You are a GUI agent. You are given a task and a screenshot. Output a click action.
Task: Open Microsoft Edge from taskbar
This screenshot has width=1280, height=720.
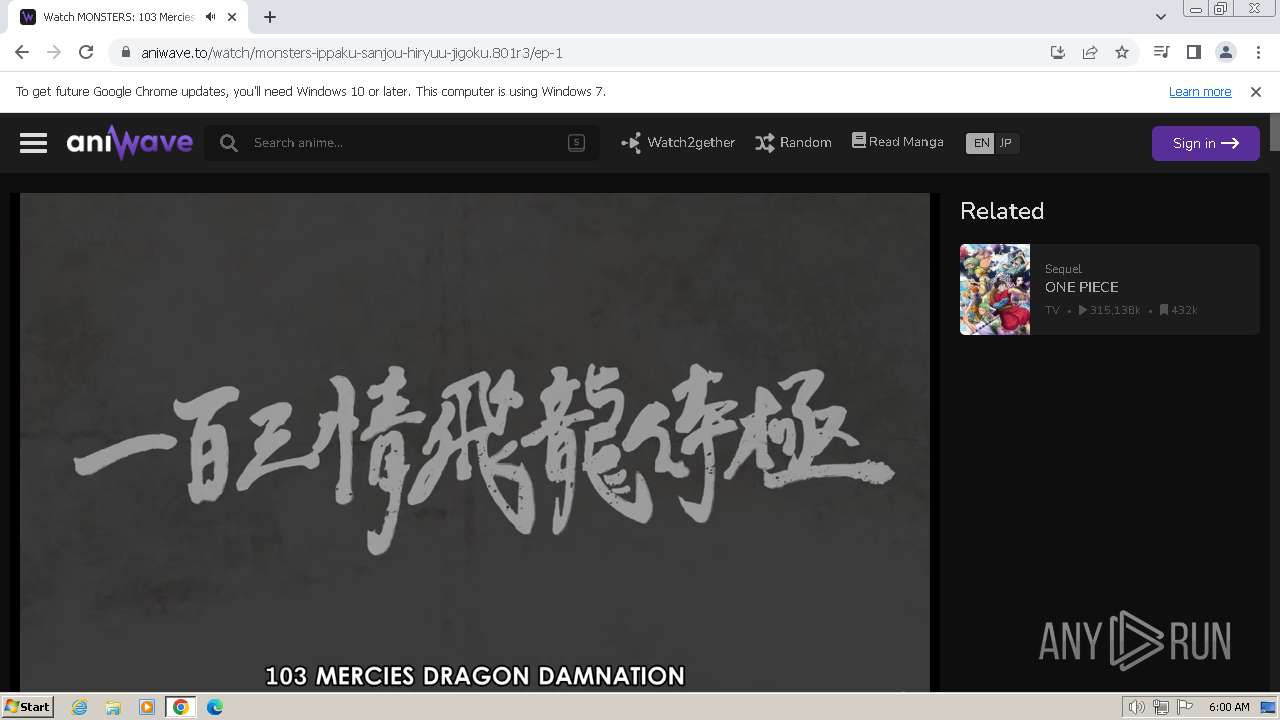214,707
